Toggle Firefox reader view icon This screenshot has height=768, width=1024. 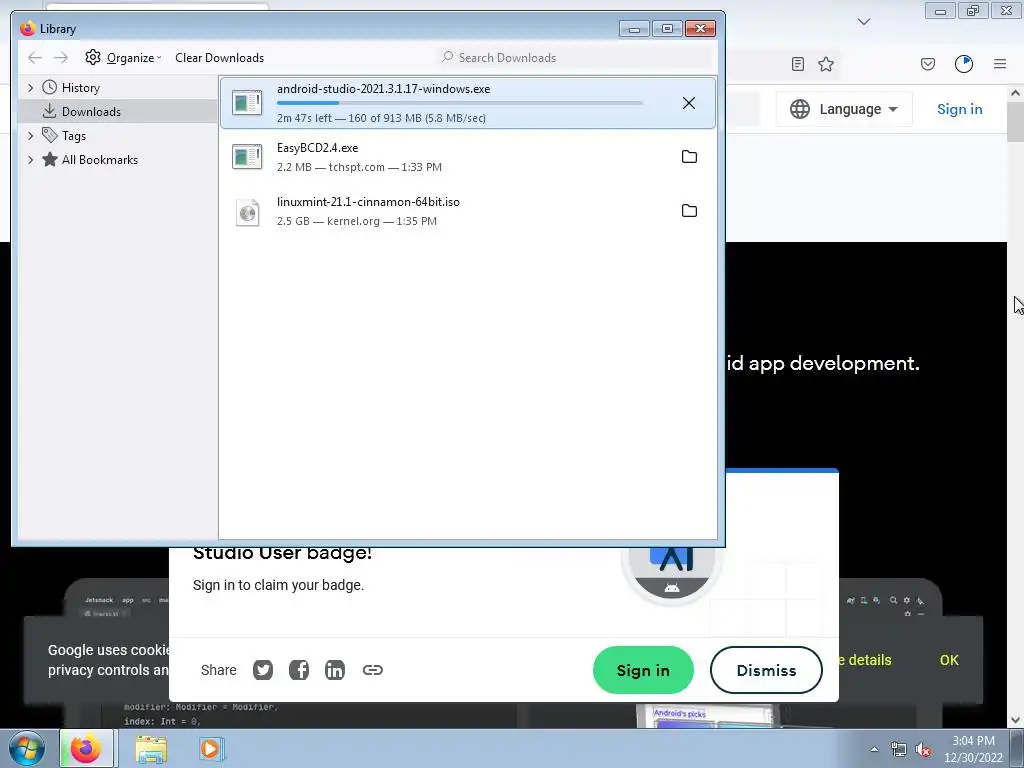click(x=797, y=64)
